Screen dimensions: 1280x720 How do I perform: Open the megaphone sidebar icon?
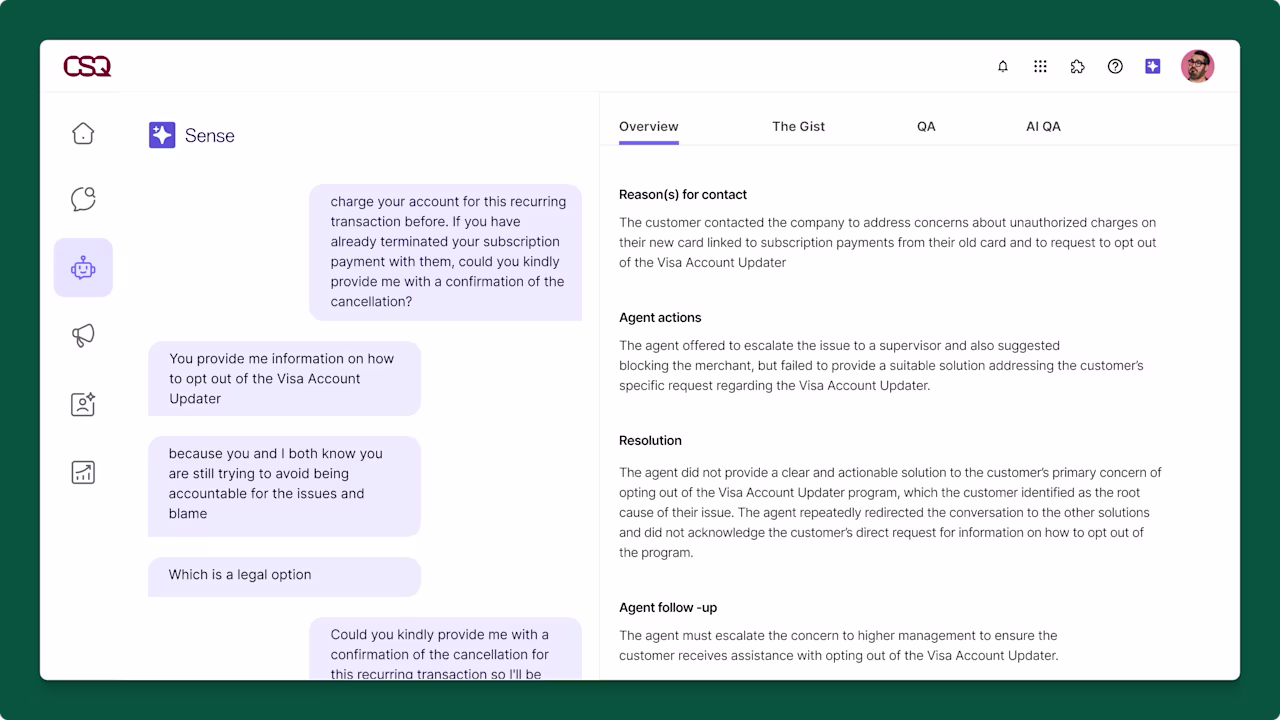click(x=83, y=335)
